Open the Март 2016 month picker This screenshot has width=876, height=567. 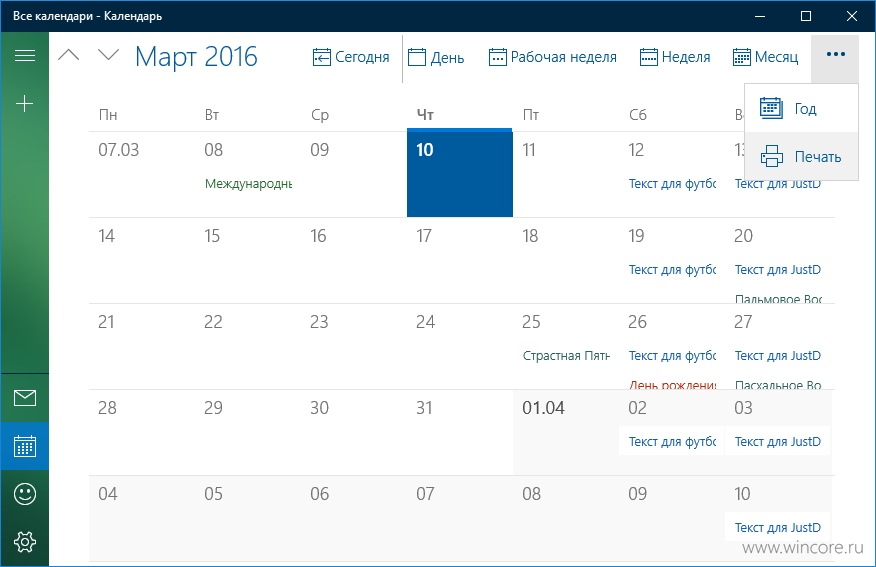196,57
